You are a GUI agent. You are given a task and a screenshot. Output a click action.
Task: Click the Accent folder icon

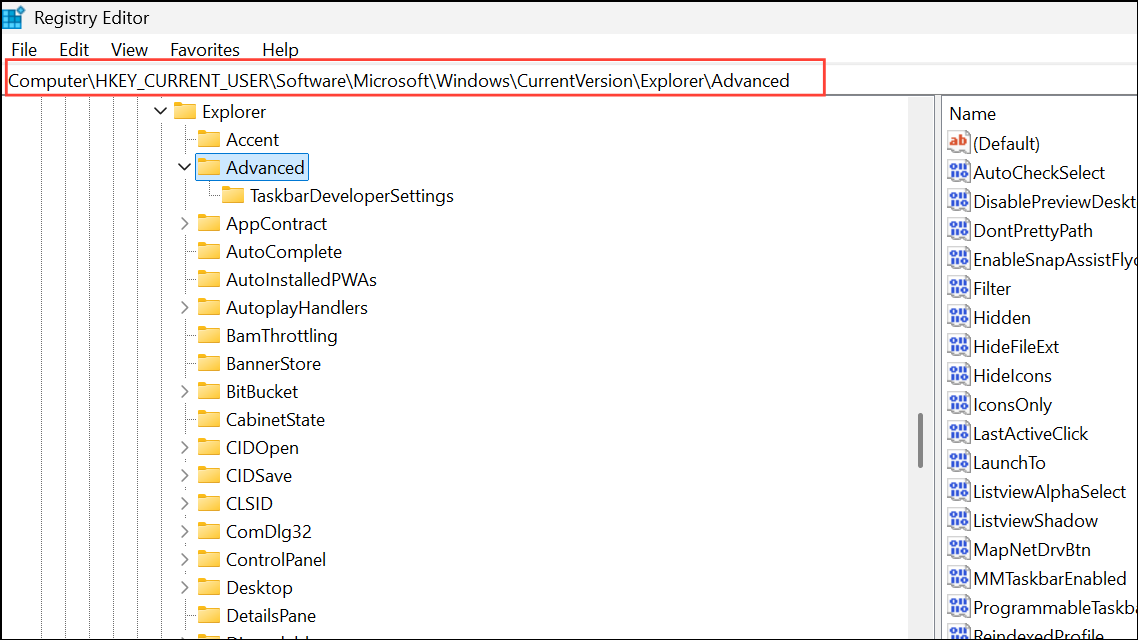(x=209, y=139)
